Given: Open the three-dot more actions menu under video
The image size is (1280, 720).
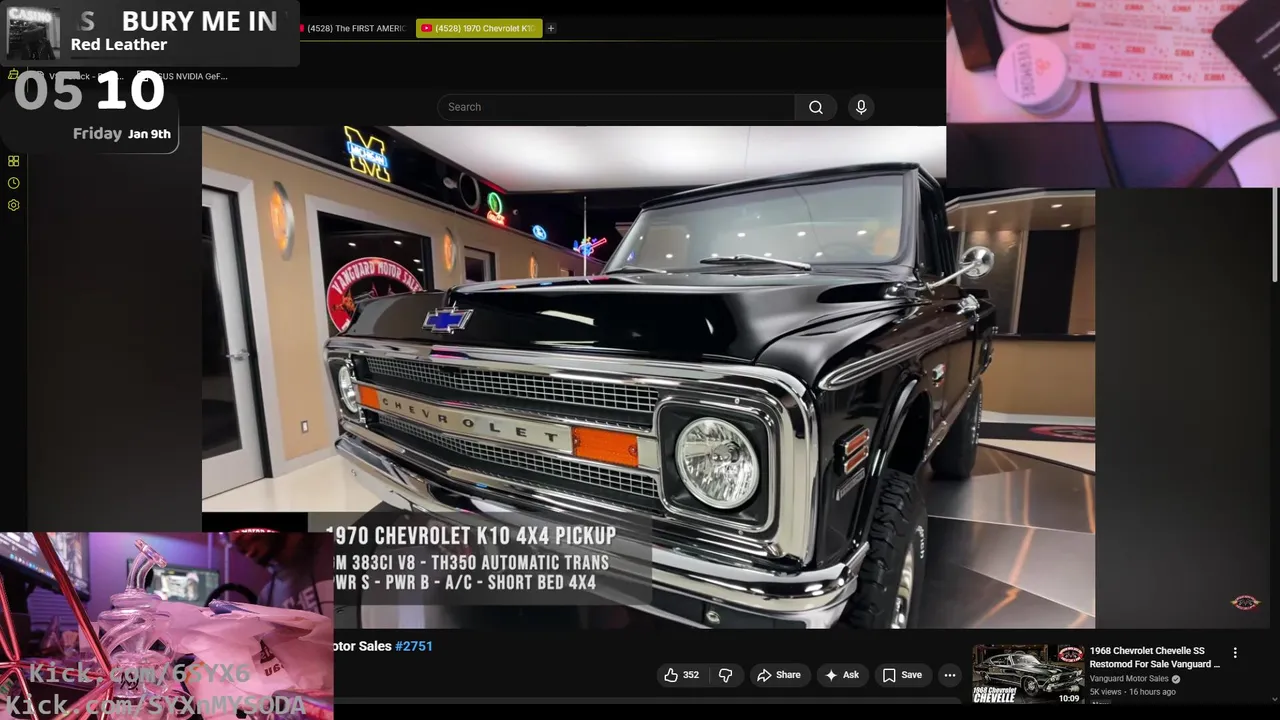Looking at the screenshot, I should click(x=950, y=675).
